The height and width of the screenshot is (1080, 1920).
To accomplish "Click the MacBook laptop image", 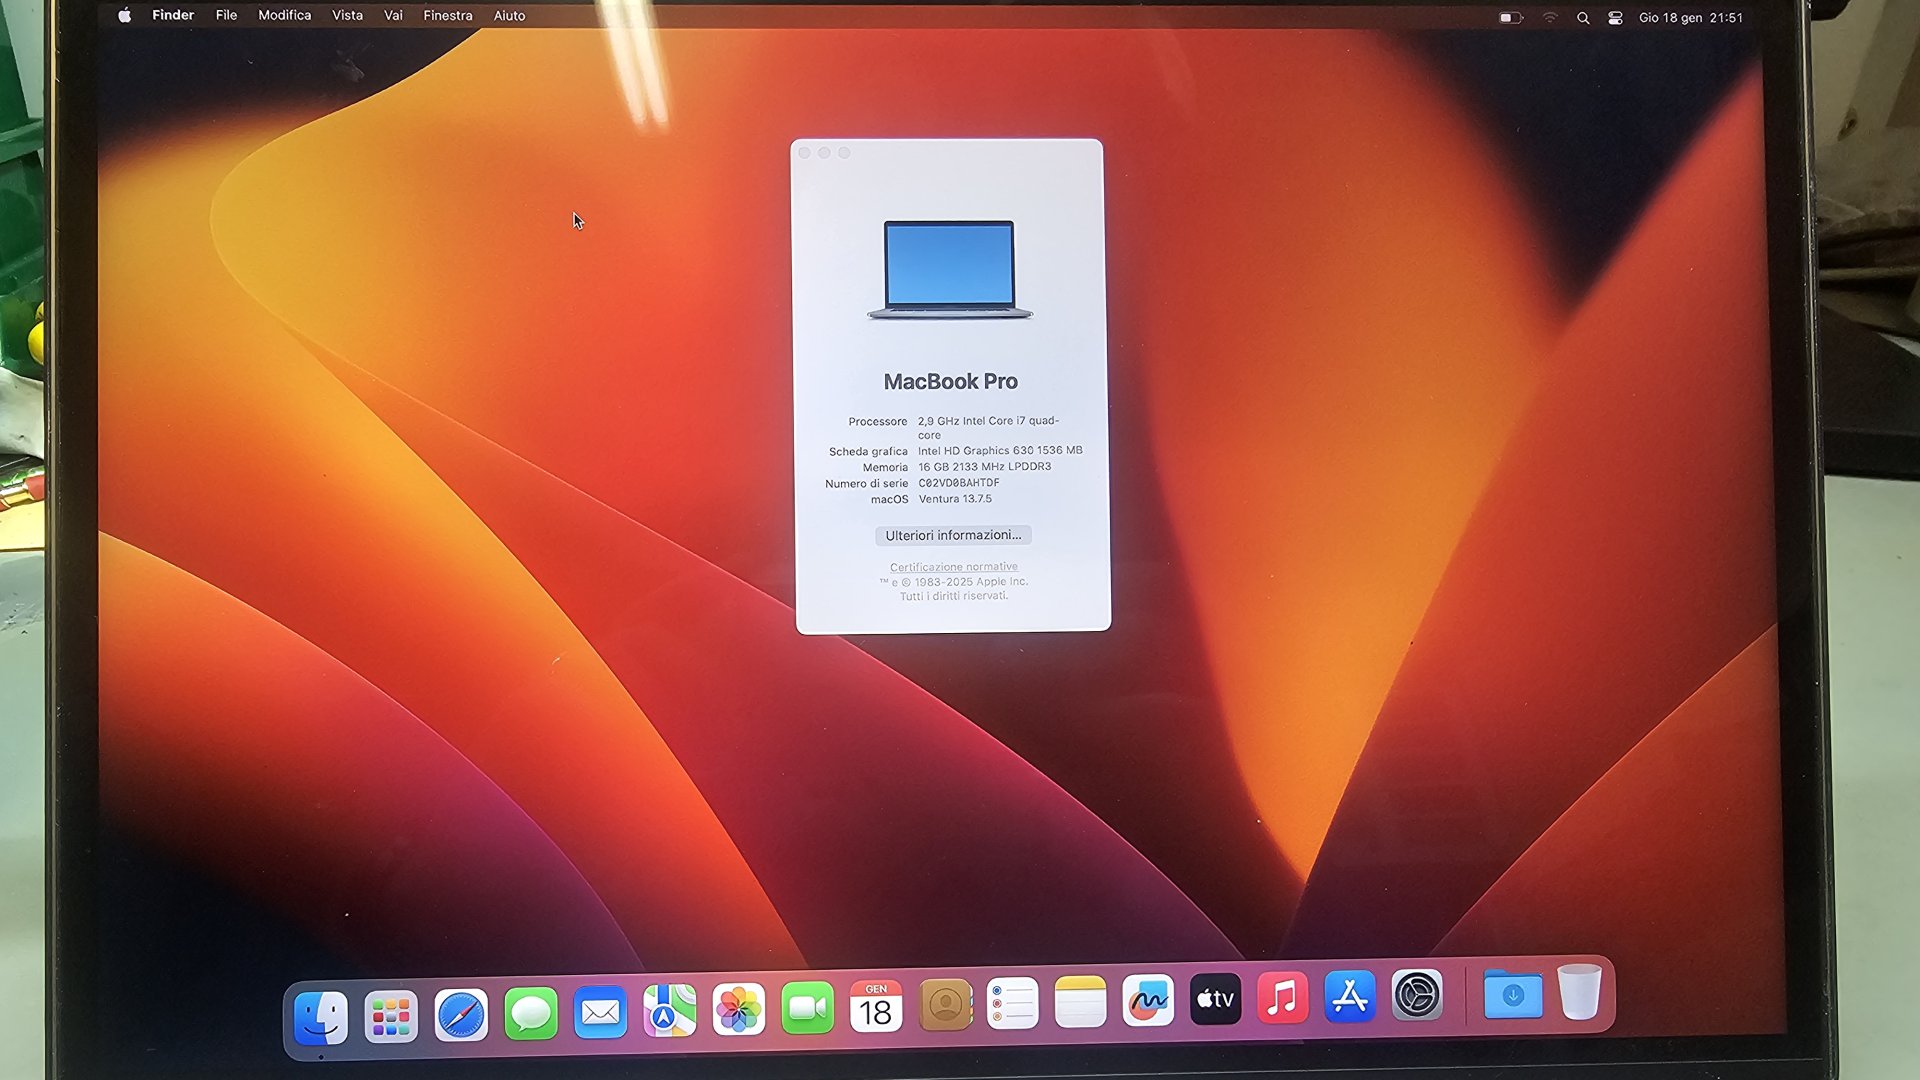I will (949, 269).
